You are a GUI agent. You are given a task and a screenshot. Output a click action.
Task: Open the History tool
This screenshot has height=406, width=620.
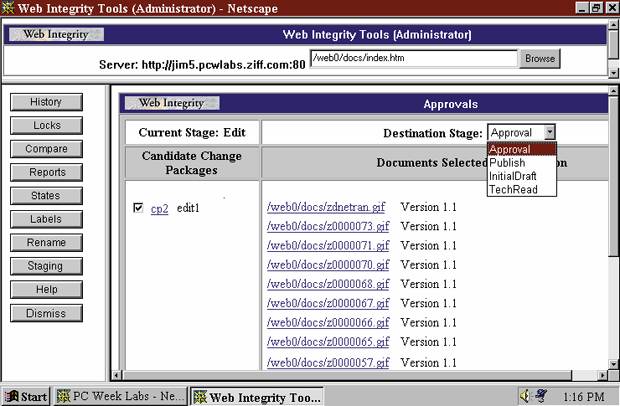(46, 102)
